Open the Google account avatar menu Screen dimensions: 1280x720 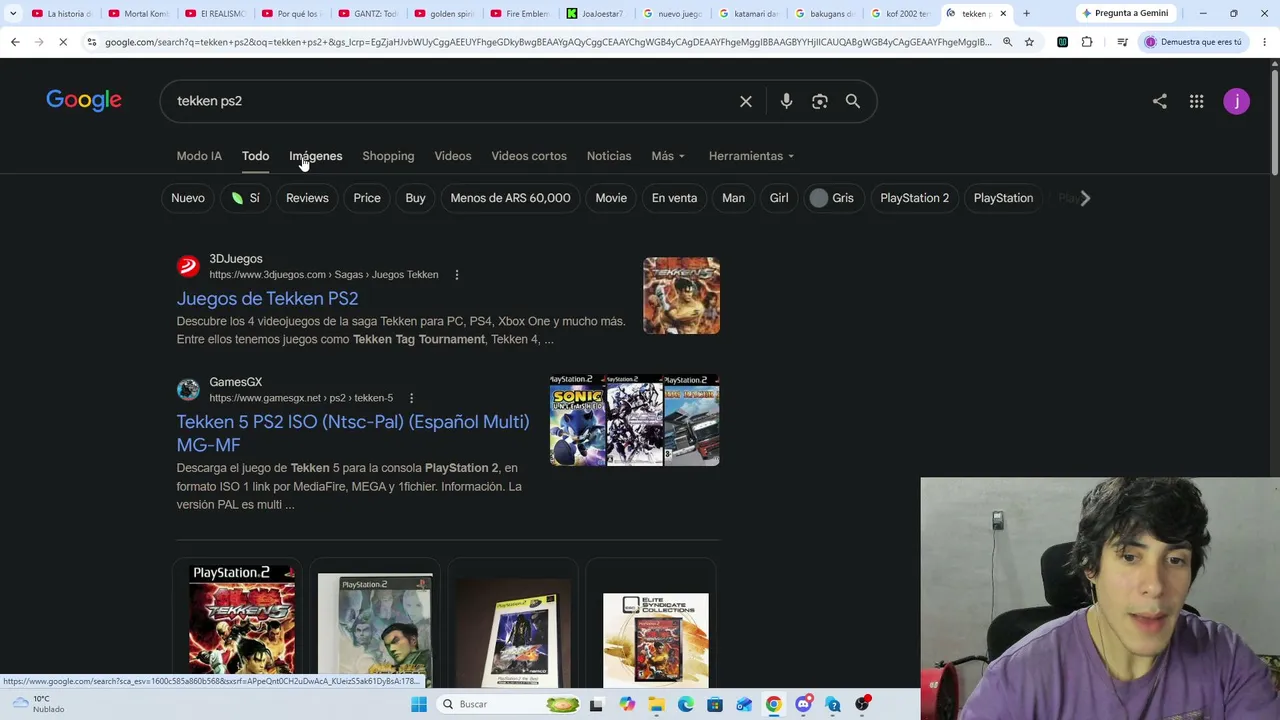[1237, 101]
